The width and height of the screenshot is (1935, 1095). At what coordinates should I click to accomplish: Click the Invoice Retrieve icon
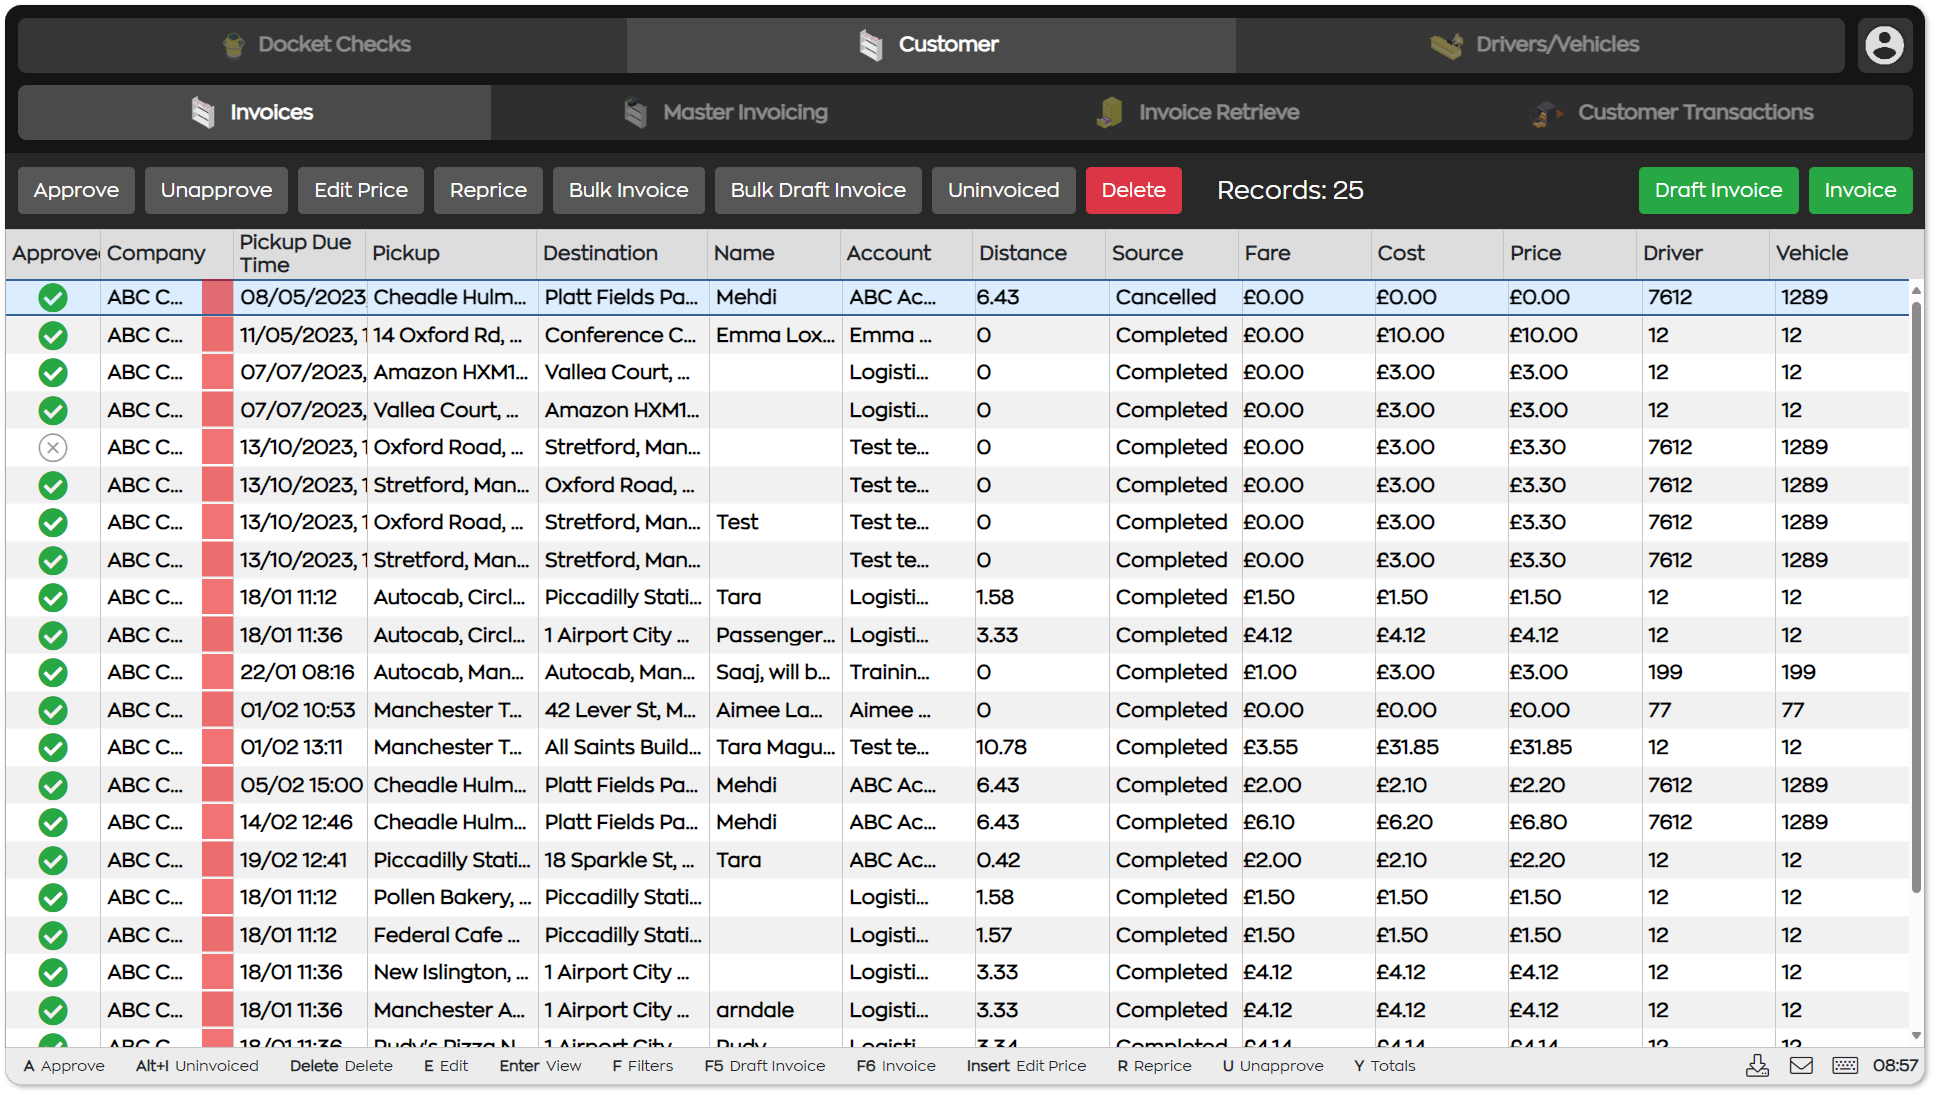tap(1109, 112)
